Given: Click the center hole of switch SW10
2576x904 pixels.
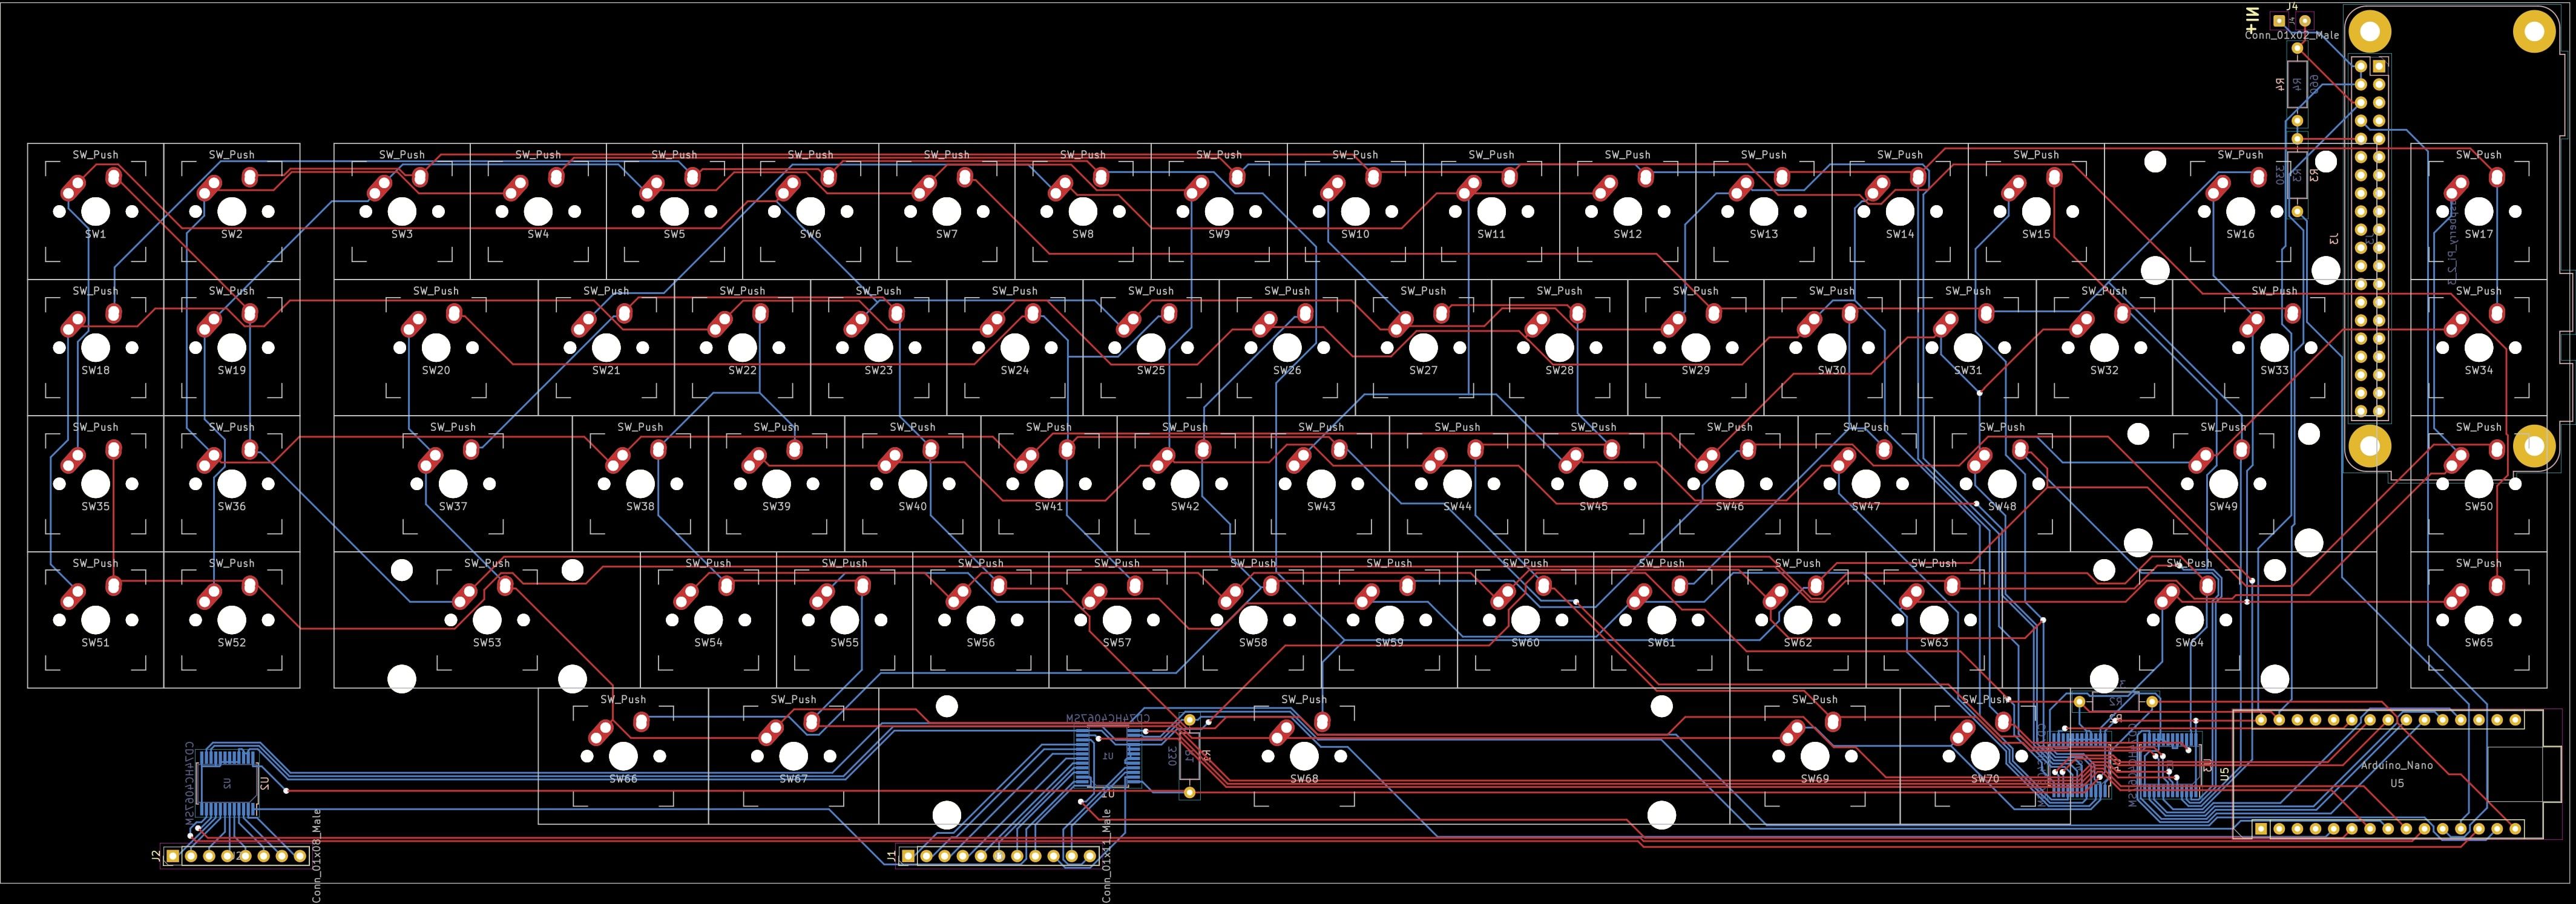Looking at the screenshot, I should pyautogui.click(x=1355, y=212).
